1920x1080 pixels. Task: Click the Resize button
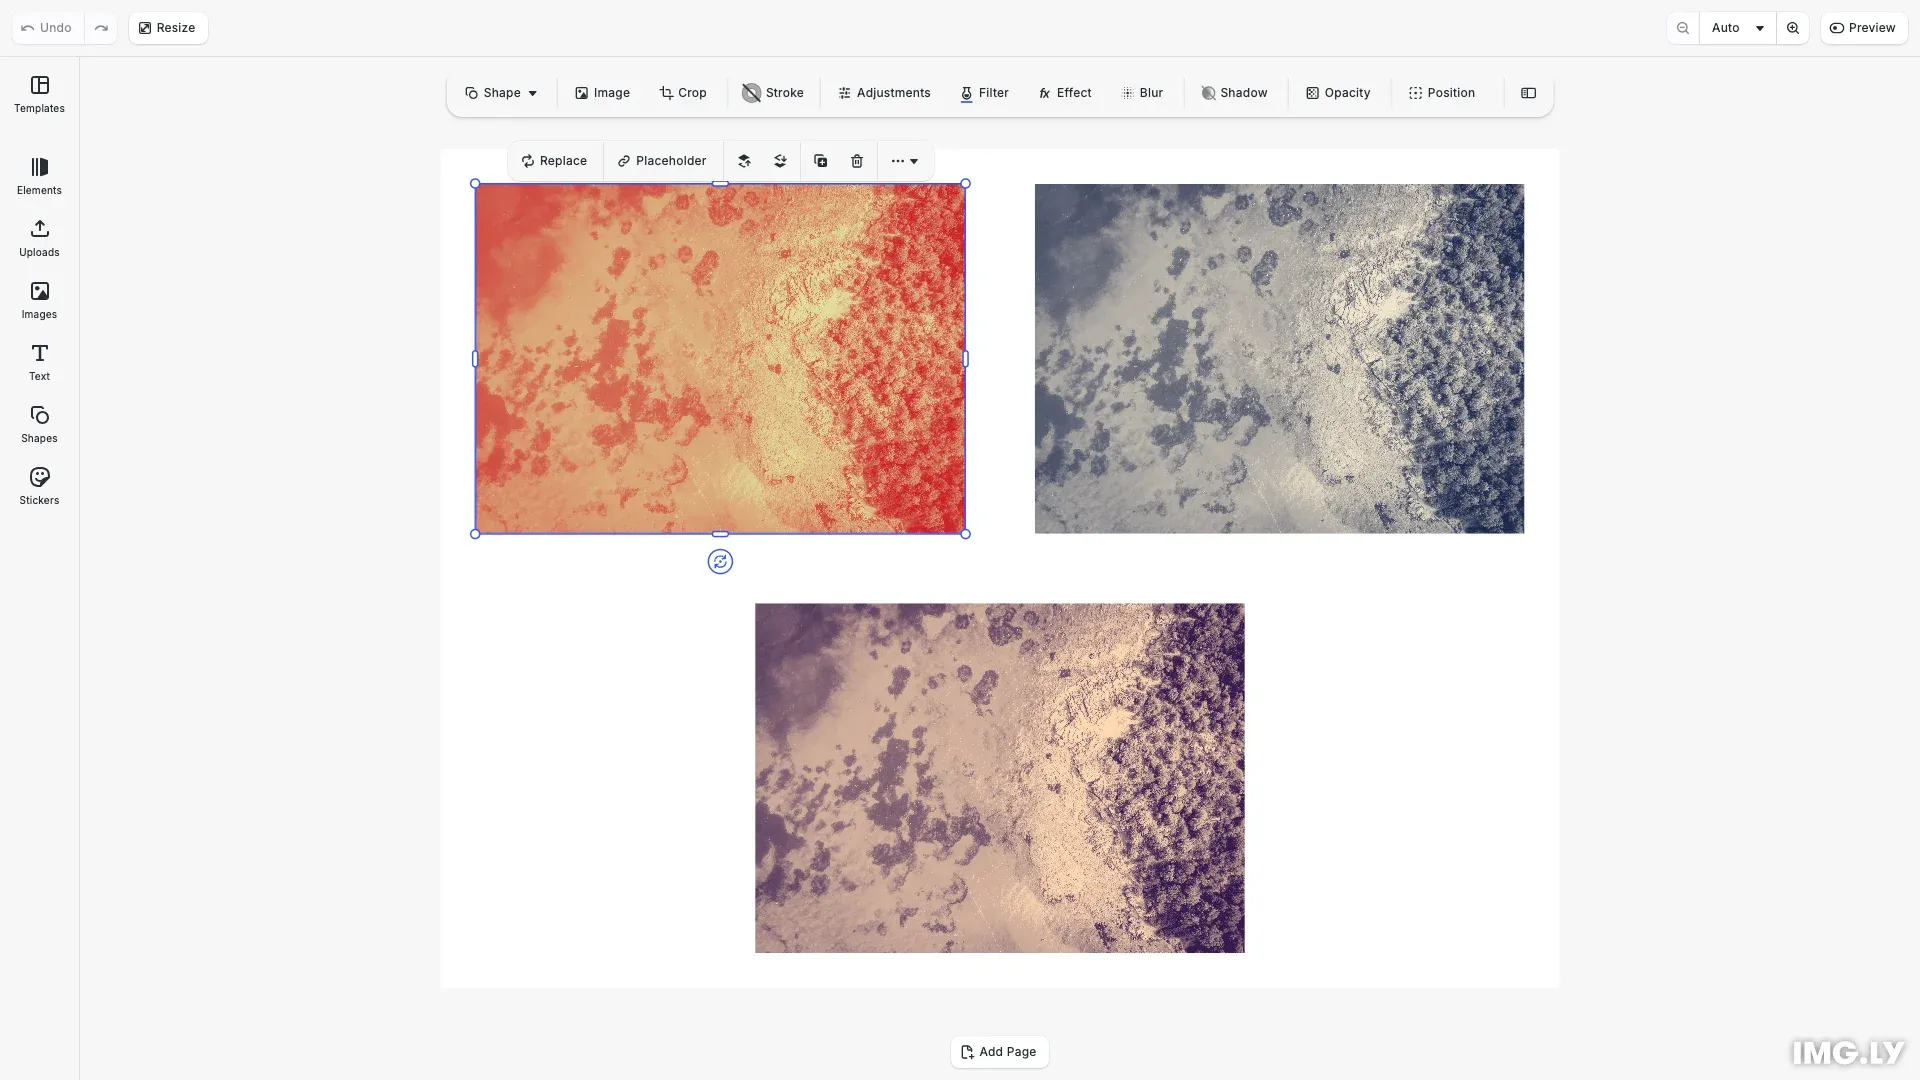[167, 28]
